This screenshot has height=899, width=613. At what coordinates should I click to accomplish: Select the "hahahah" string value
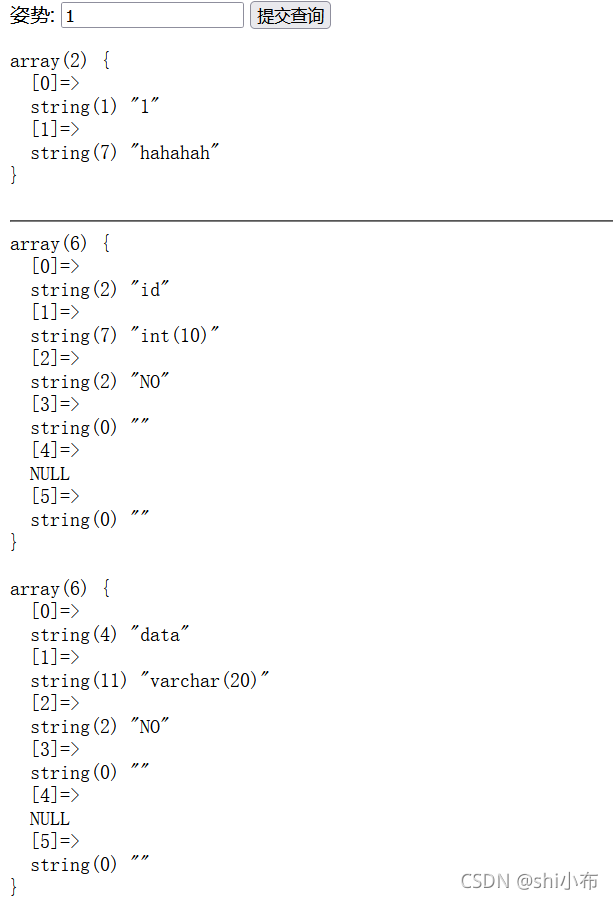pos(174,152)
